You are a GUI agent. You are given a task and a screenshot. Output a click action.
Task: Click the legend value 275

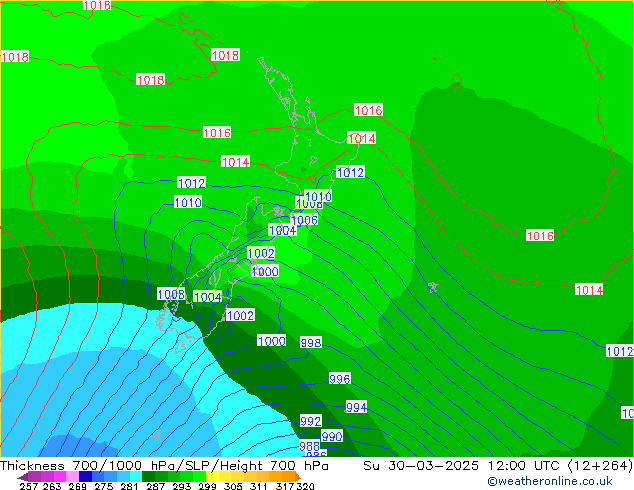104,486
